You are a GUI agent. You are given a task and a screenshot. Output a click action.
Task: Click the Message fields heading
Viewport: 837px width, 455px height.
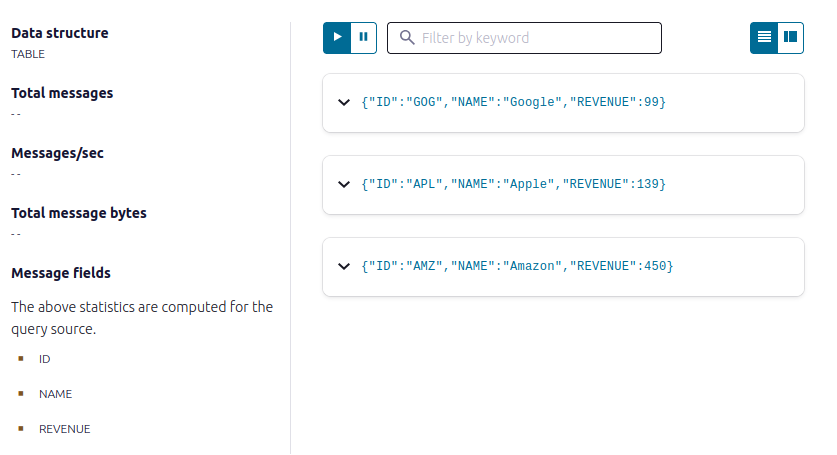pyautogui.click(x=61, y=273)
